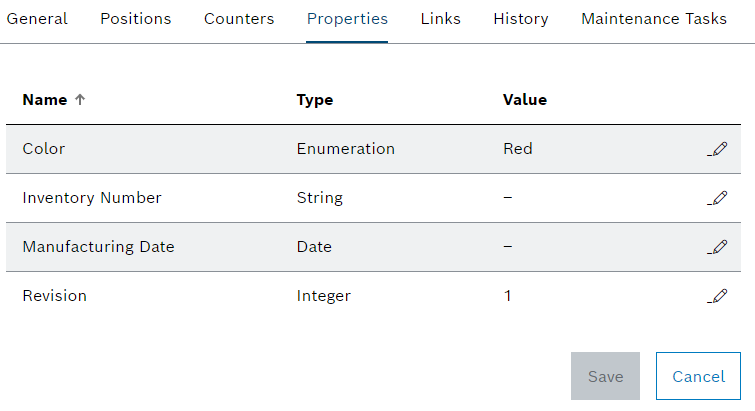This screenshot has height=411, width=755.
Task: Open the Links tab
Action: [x=441, y=19]
